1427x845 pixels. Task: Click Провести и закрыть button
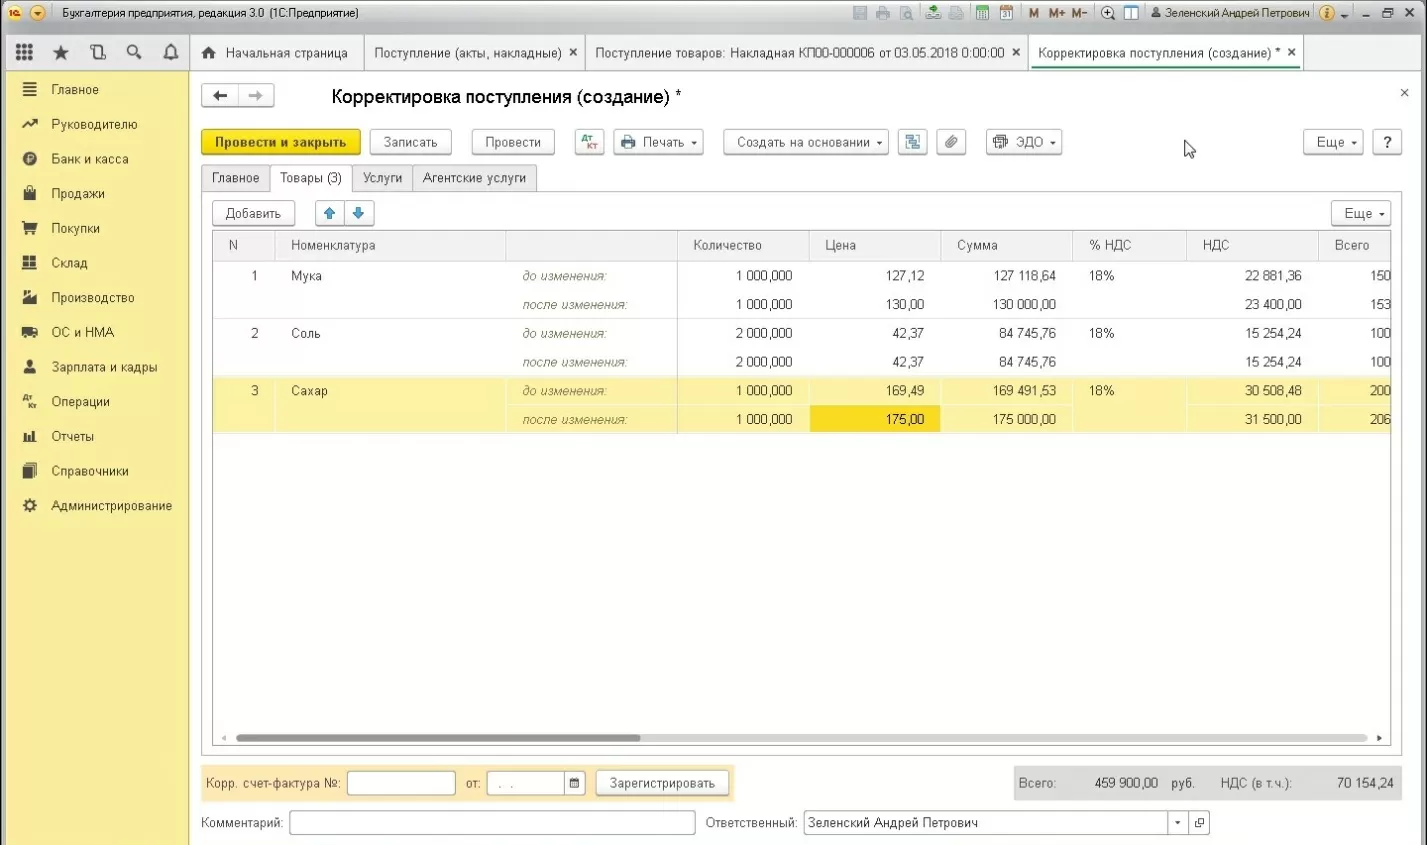[280, 142]
